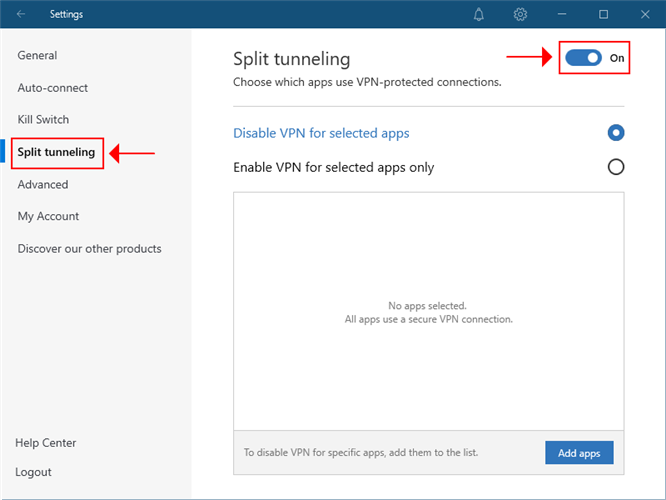Open Advanced settings
666x500 pixels.
click(x=43, y=184)
